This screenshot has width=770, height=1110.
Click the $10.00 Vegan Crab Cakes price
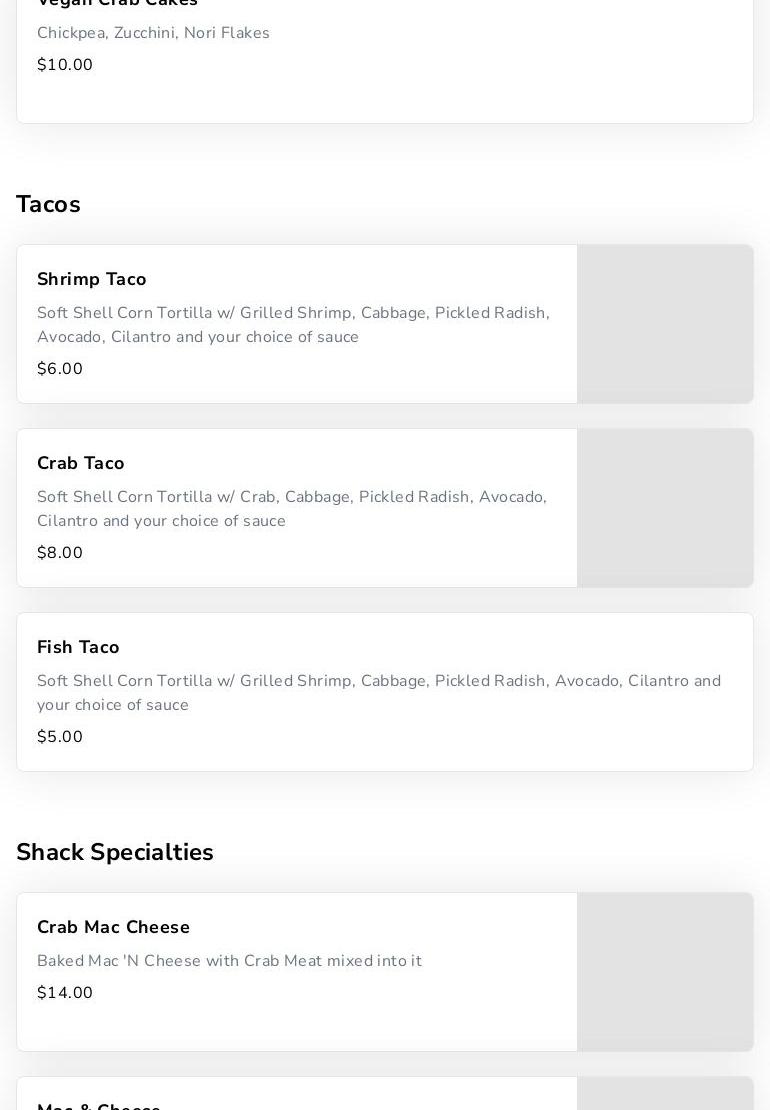(65, 65)
